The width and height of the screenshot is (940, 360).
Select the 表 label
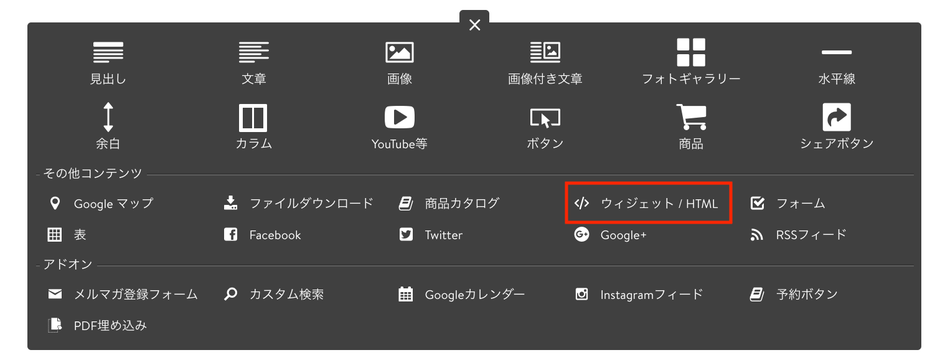pos(80,235)
